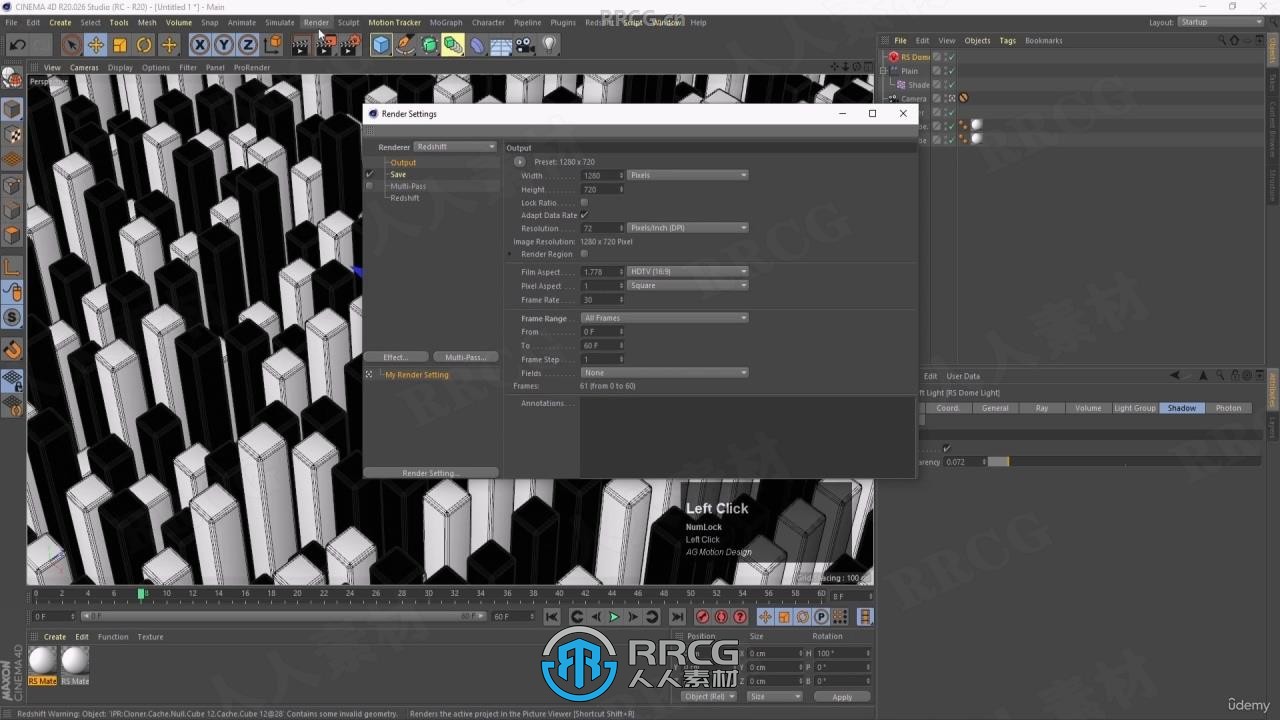
Task: Open the Frame Range All Frames dropdown
Action: click(664, 318)
